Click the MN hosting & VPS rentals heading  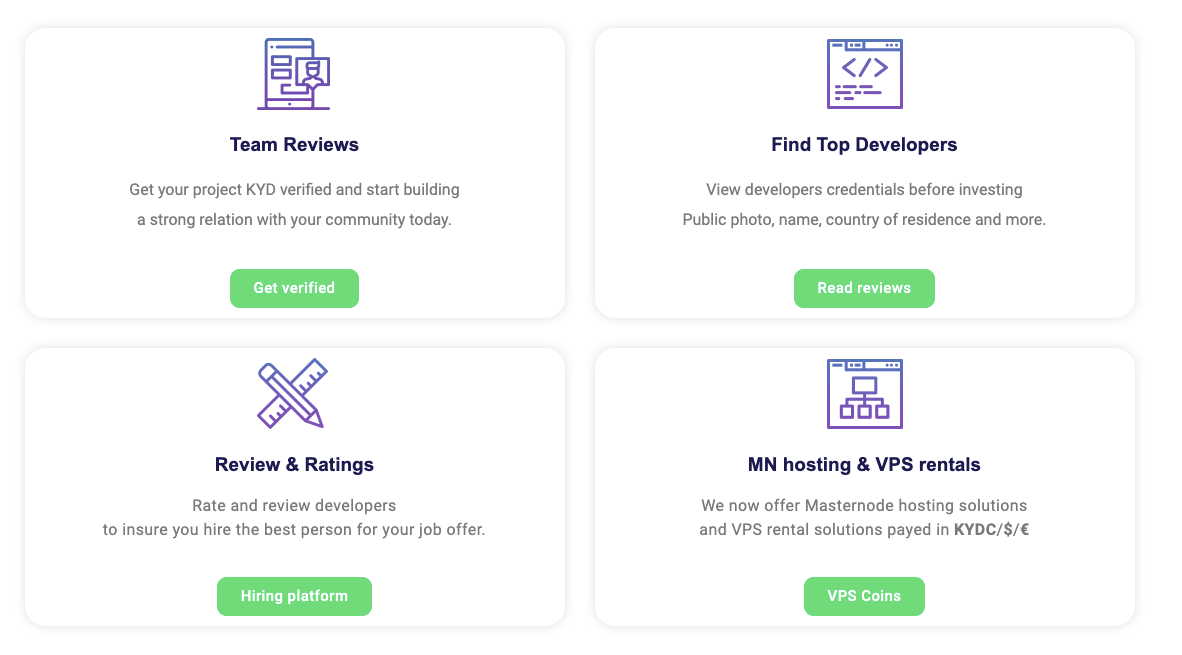tap(864, 464)
